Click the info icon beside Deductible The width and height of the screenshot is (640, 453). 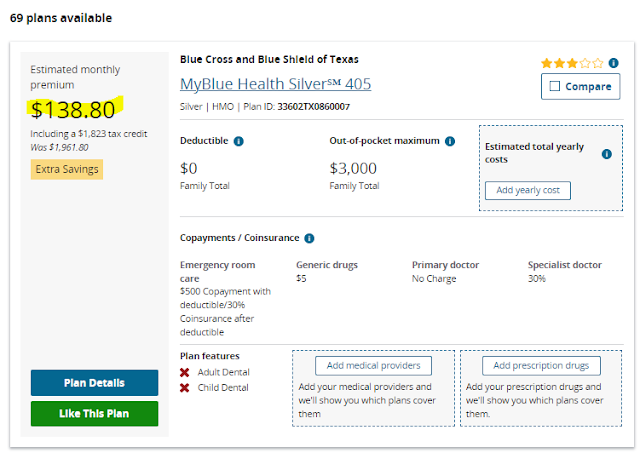[239, 141]
